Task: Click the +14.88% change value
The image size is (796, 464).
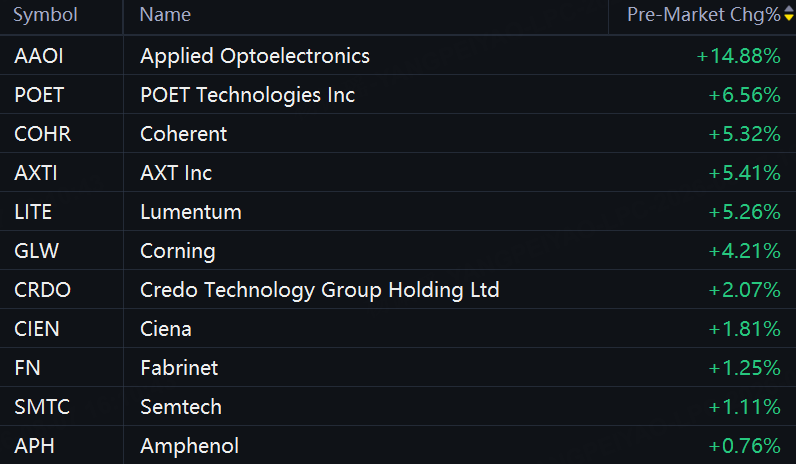Action: click(739, 56)
